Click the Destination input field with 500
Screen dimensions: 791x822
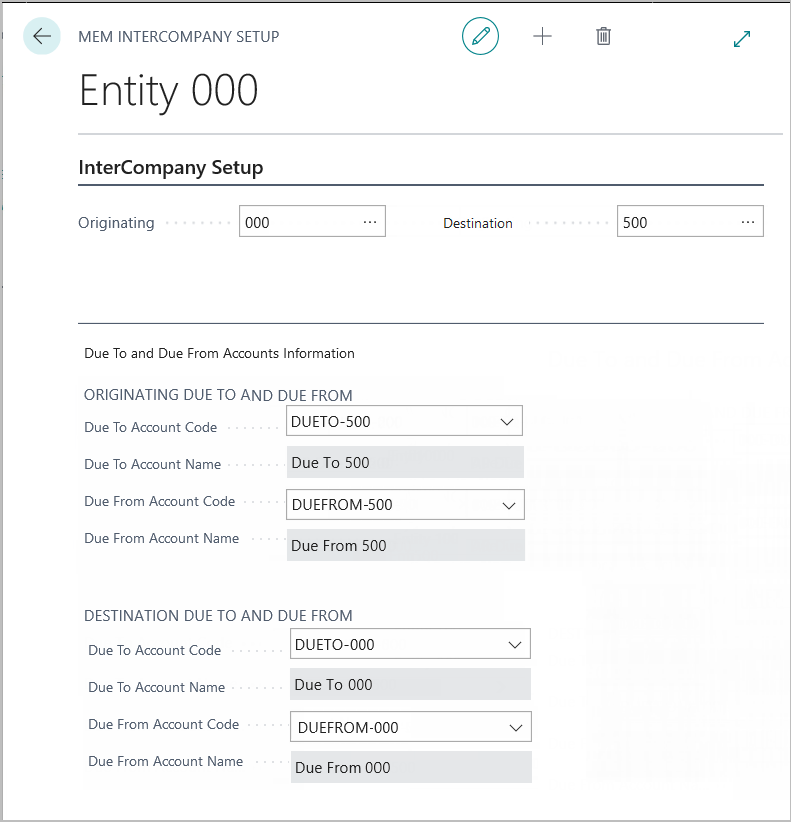pyautogui.click(x=675, y=222)
